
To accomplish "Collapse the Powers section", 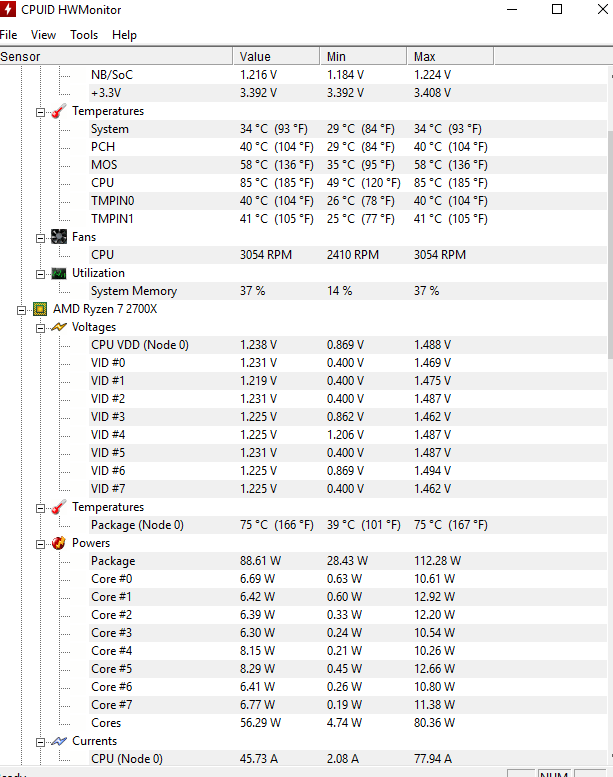I will point(40,543).
